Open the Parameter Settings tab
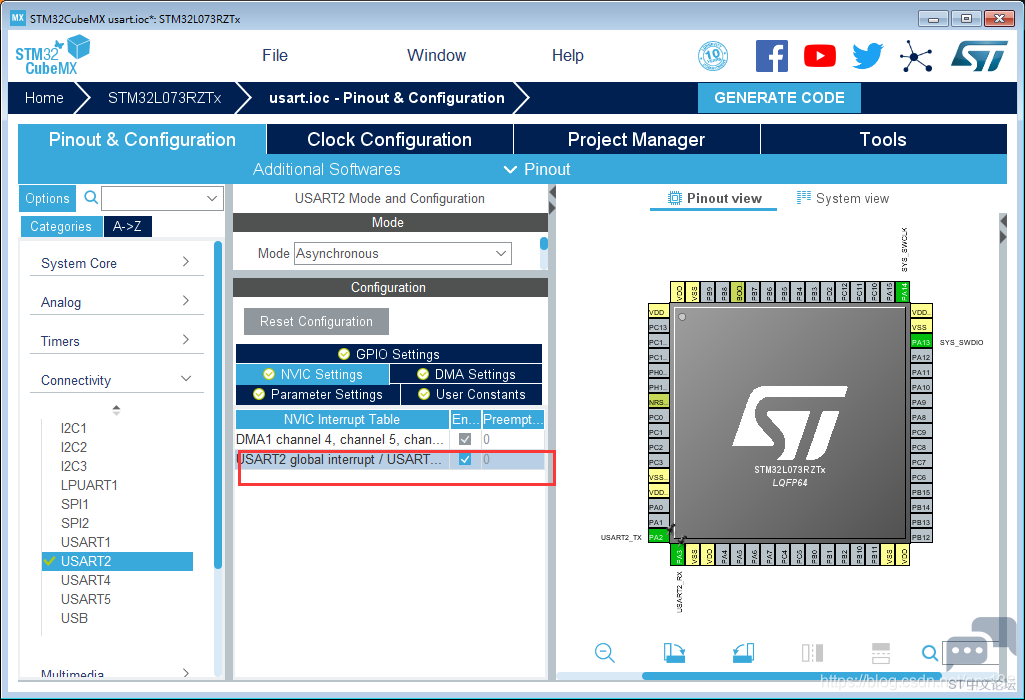 coord(318,394)
